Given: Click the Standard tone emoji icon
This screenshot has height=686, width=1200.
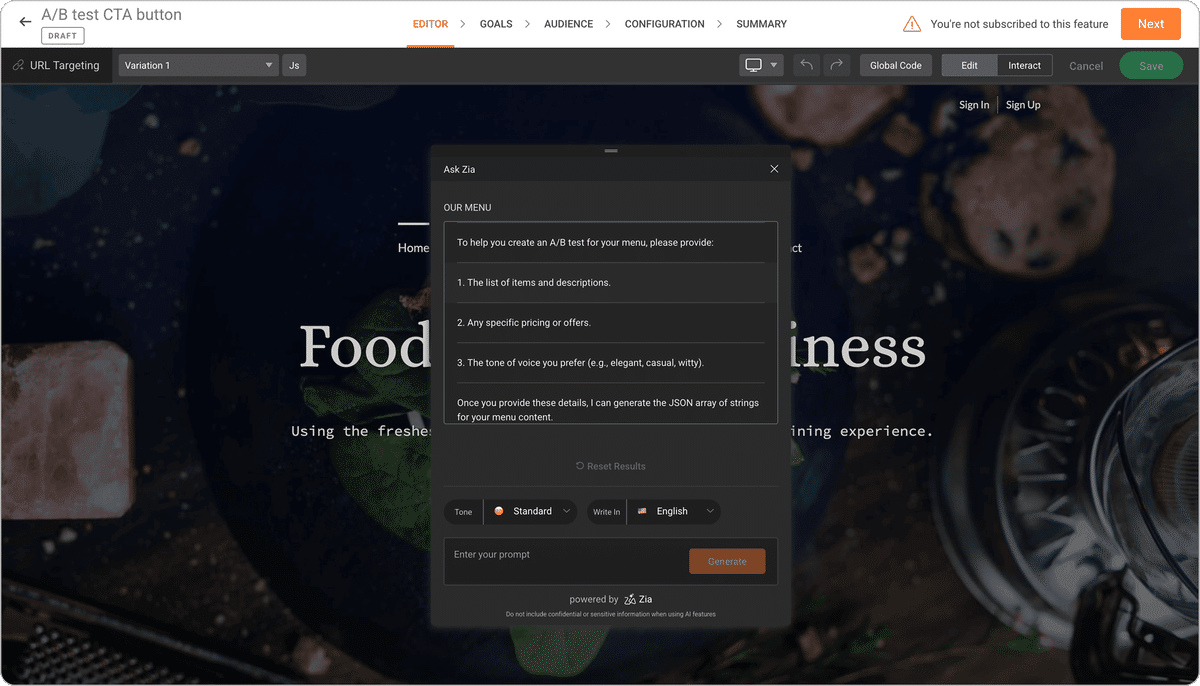Looking at the screenshot, I should 499,511.
